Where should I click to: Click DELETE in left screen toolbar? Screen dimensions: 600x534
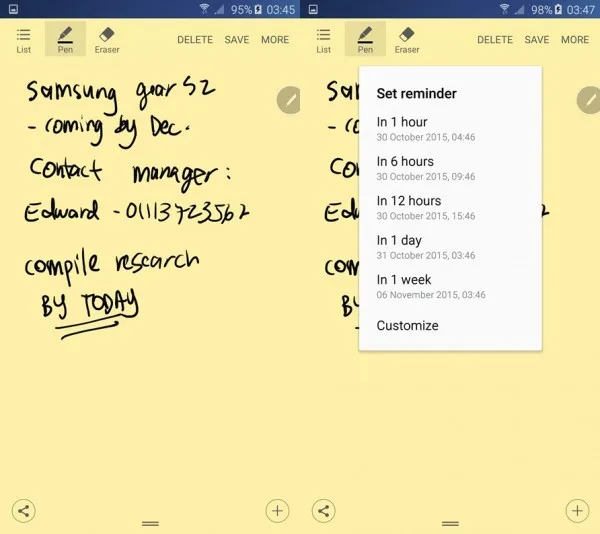[195, 40]
